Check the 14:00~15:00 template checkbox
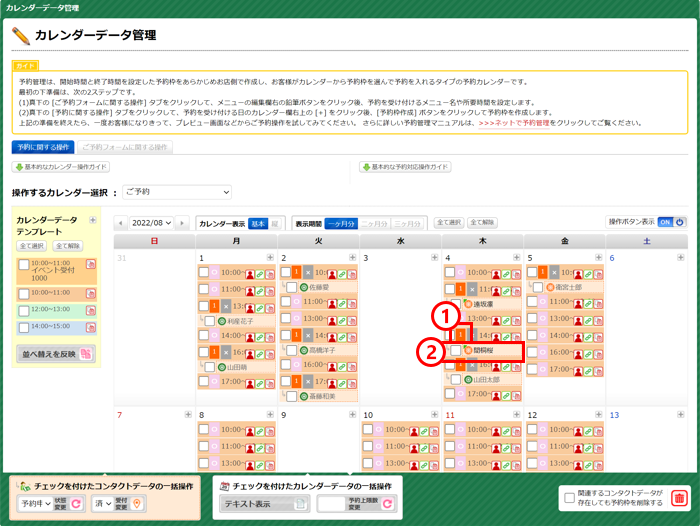The image size is (700, 526). click(x=24, y=328)
